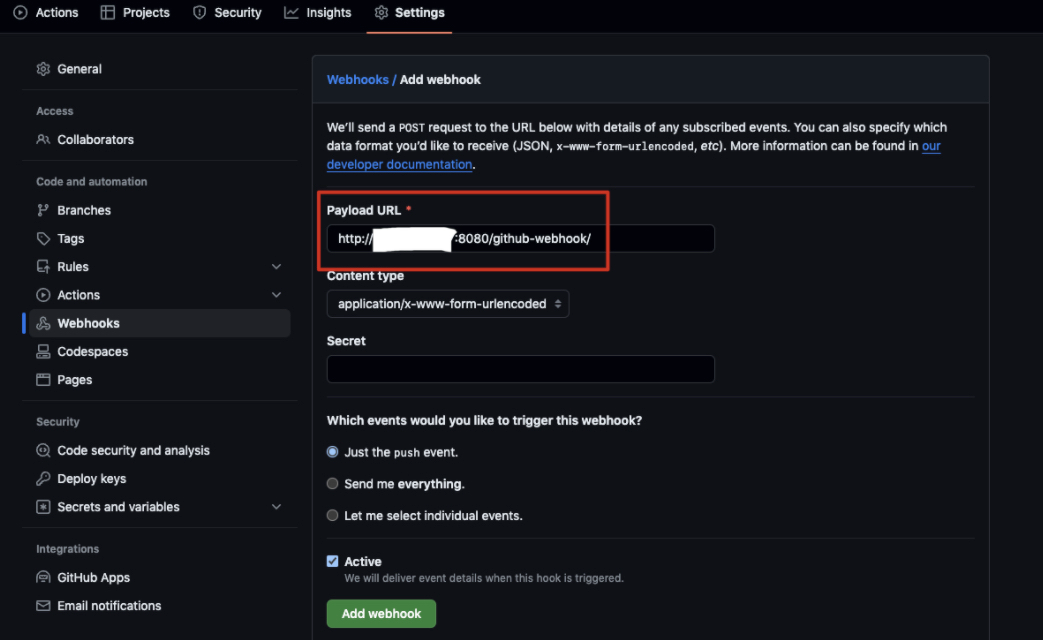Click the Email notifications envelope icon
This screenshot has height=640, width=1043.
click(x=43, y=606)
